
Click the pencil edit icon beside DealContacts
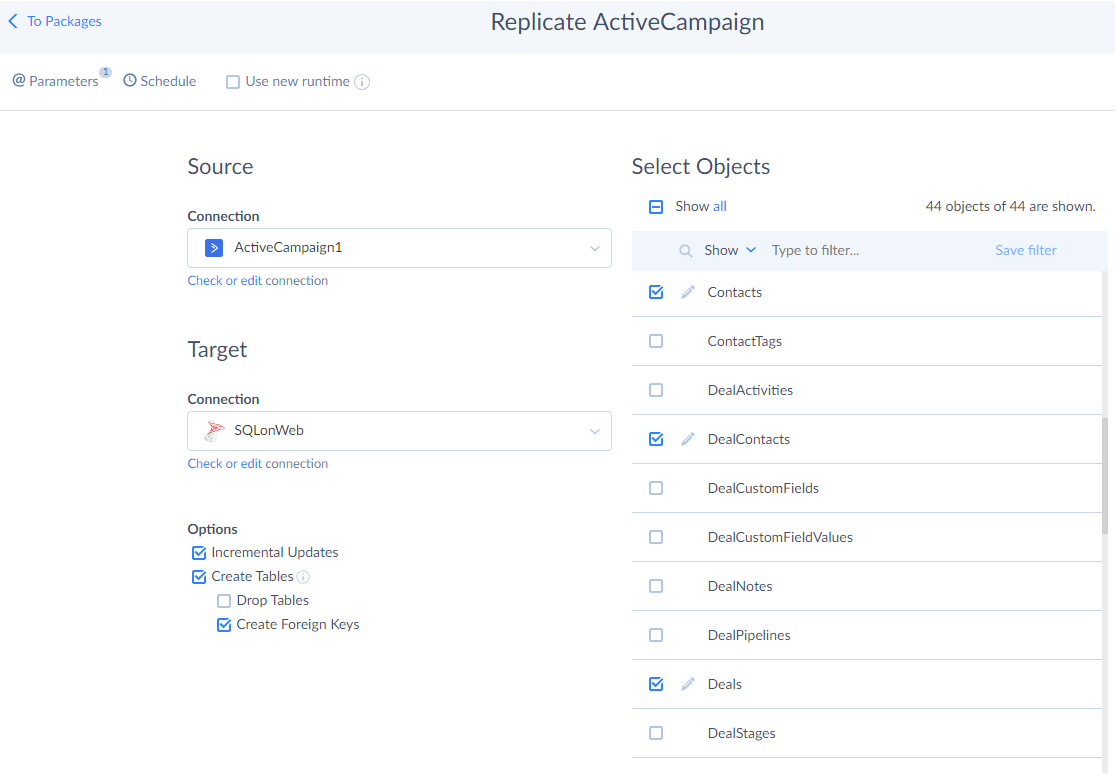(x=688, y=439)
